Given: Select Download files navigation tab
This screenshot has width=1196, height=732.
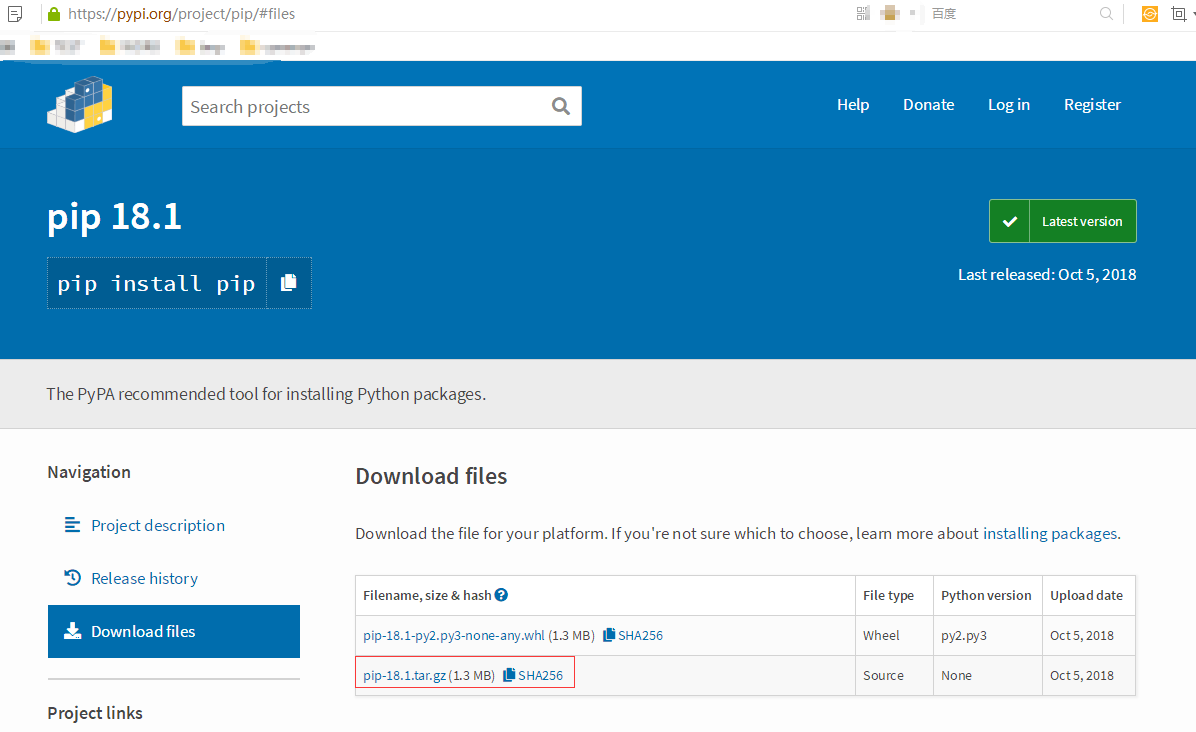Looking at the screenshot, I should click(174, 631).
